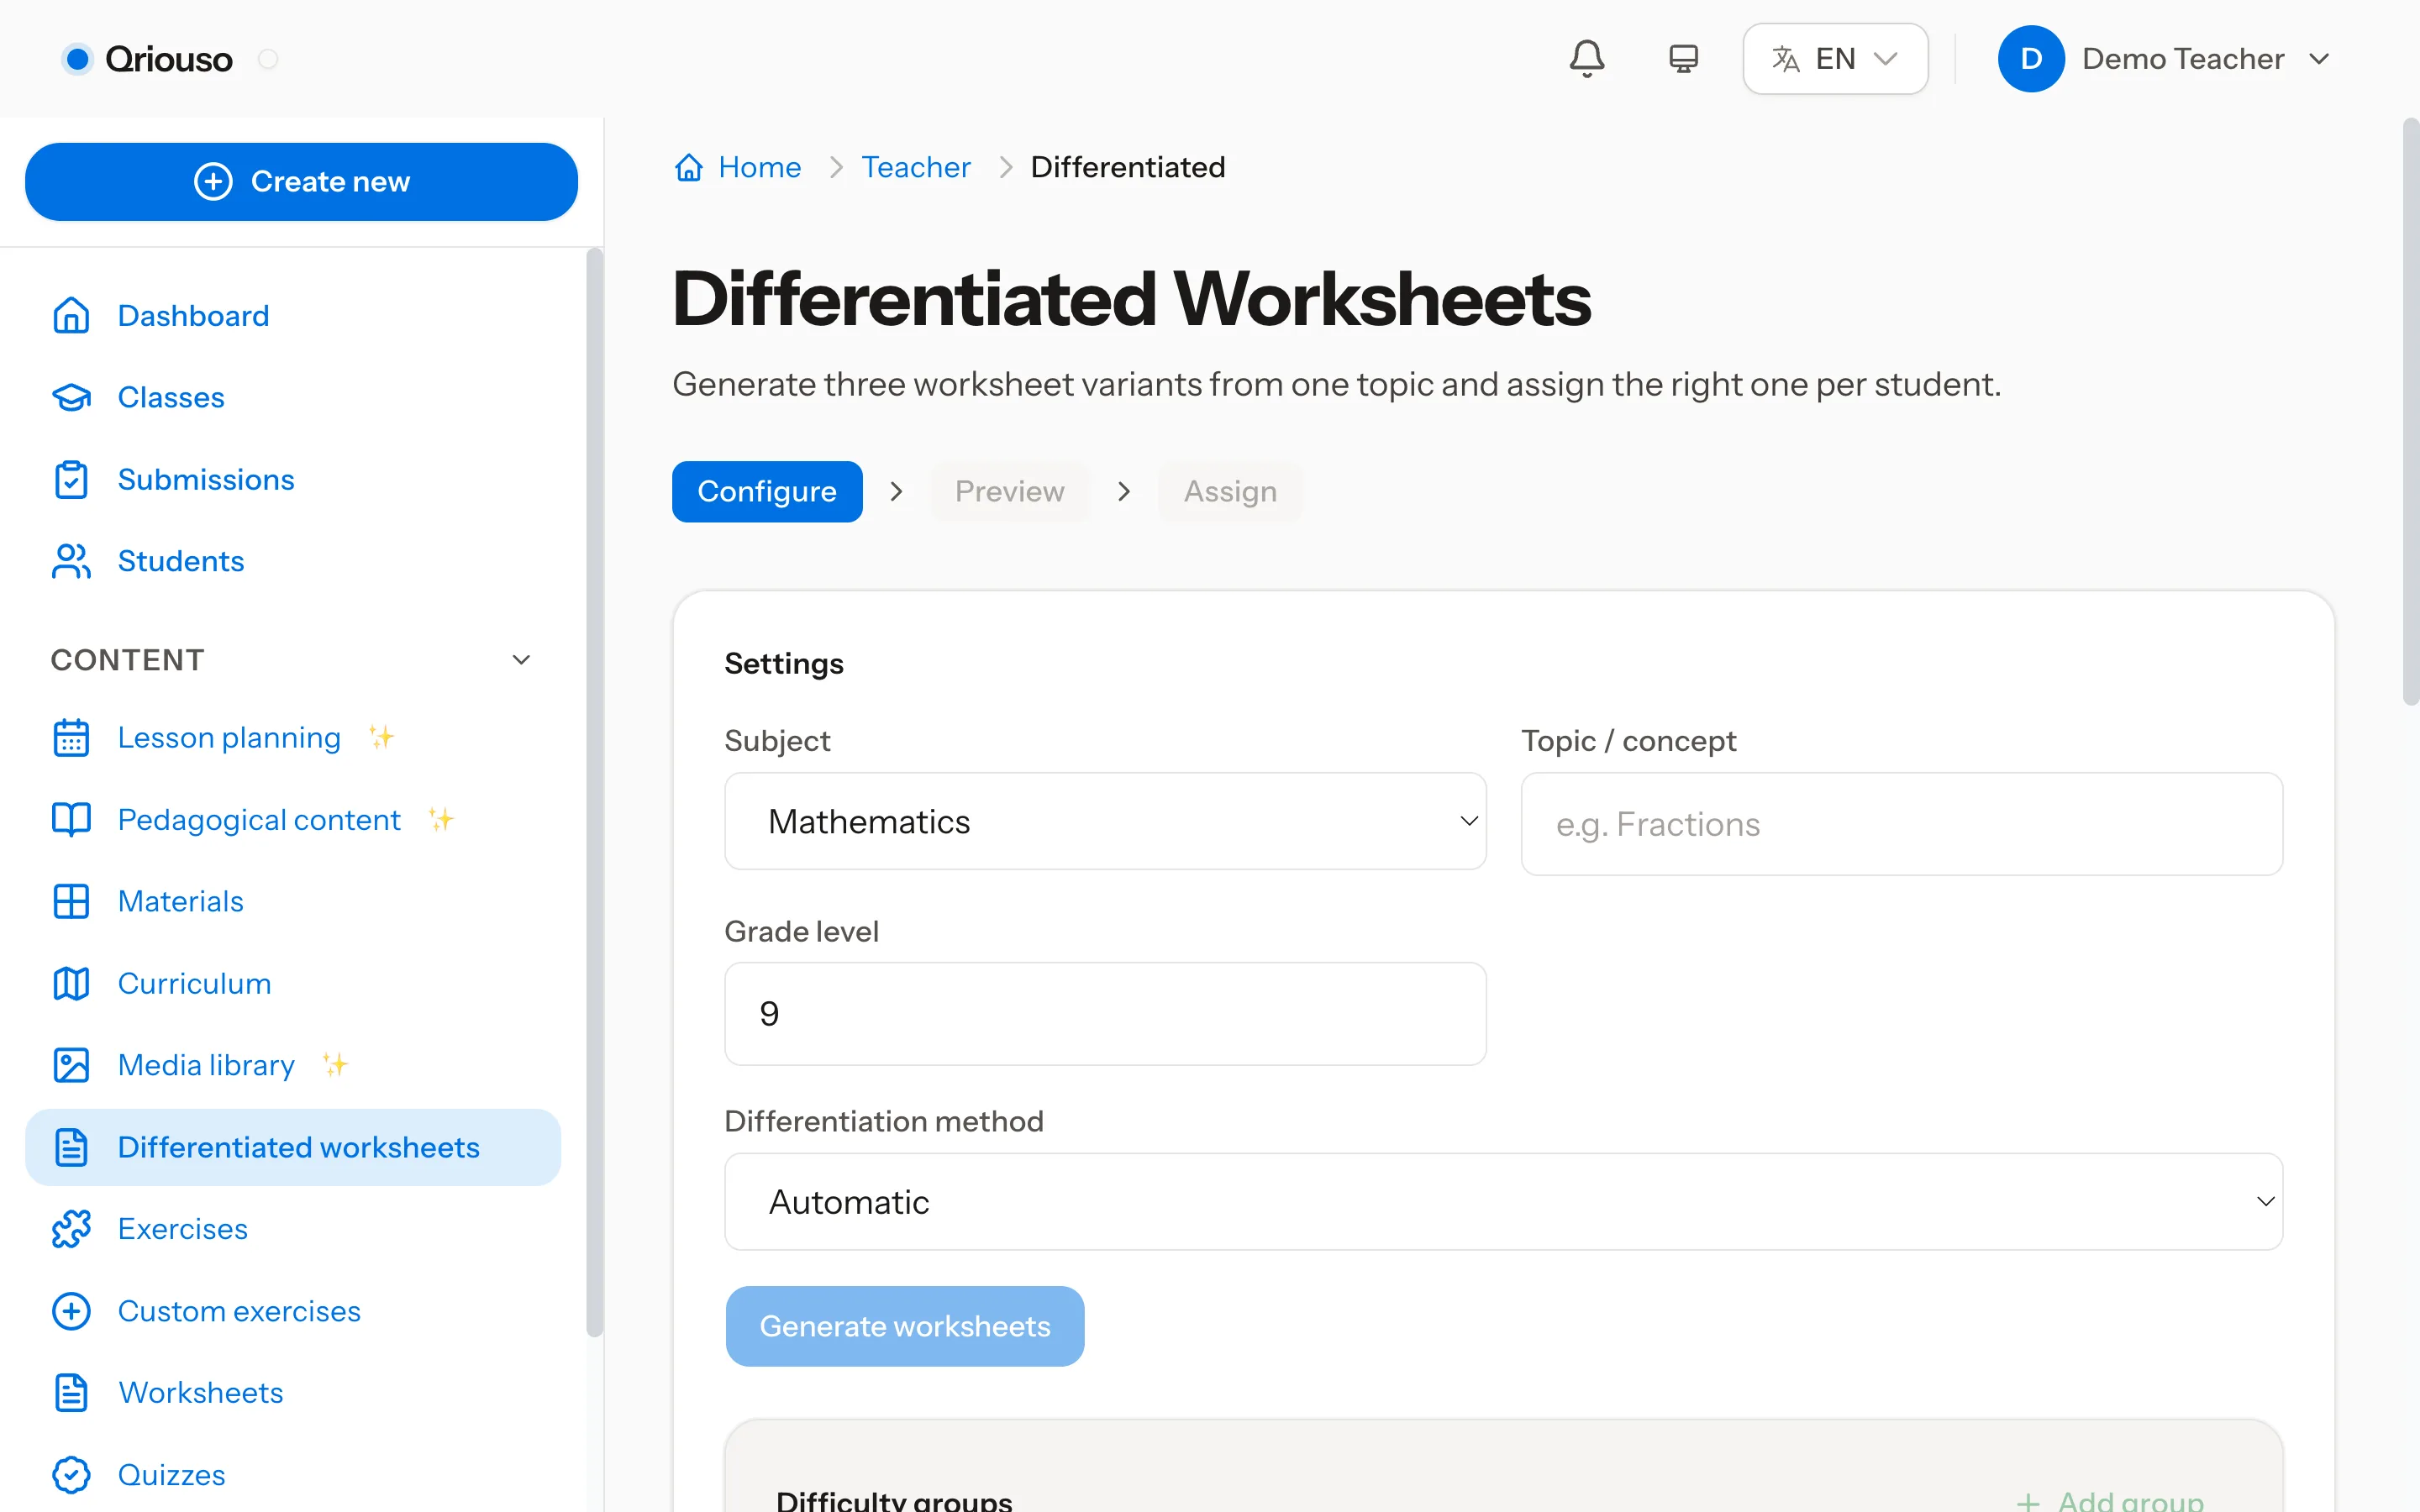The image size is (2420, 1512).
Task: Open Materials in the sidebar
Action: [x=181, y=901]
